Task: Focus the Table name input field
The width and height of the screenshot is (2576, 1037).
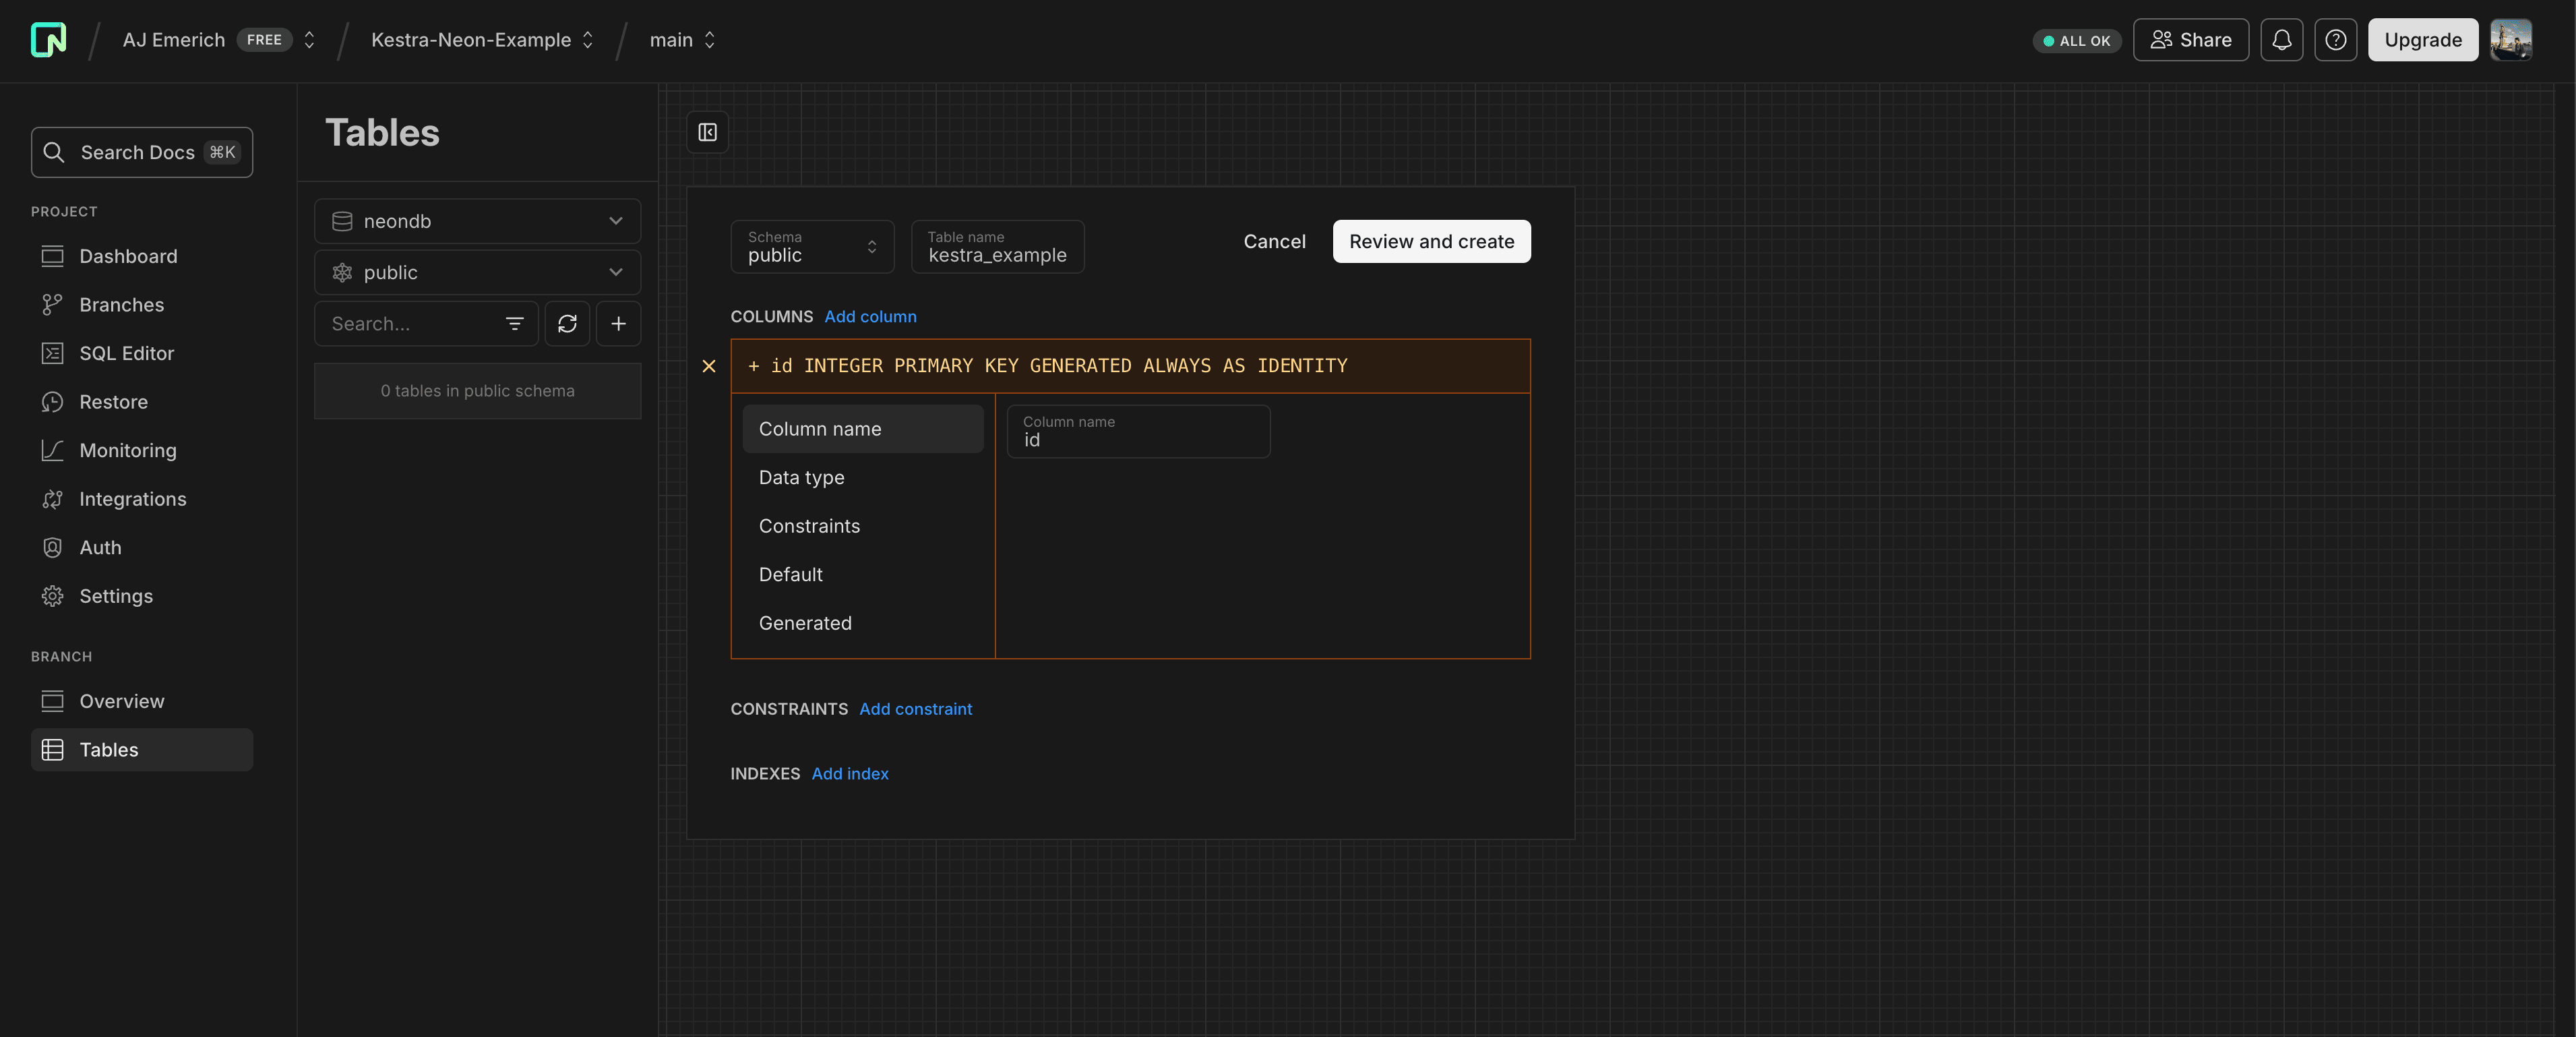Action: pos(997,247)
